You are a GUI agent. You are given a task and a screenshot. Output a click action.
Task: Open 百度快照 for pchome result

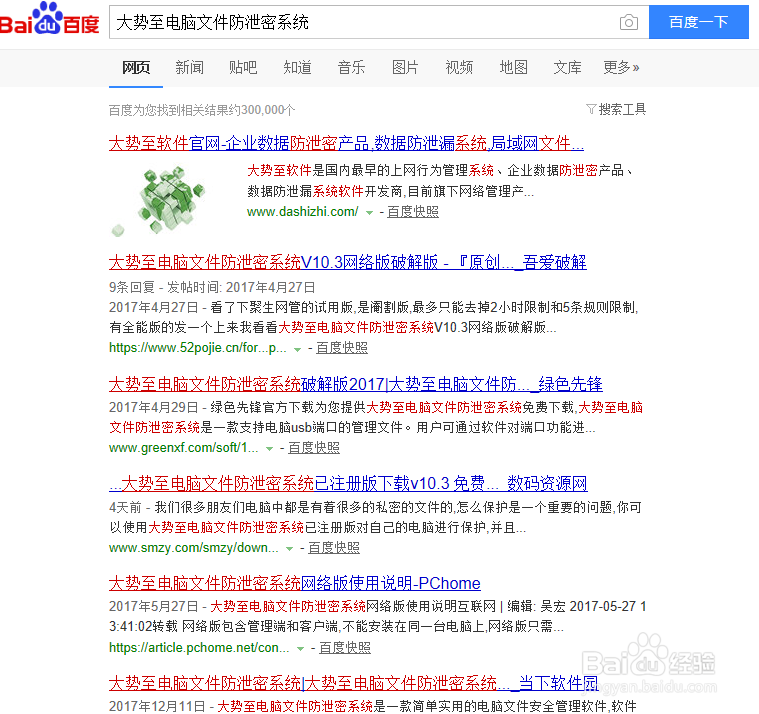coord(345,648)
